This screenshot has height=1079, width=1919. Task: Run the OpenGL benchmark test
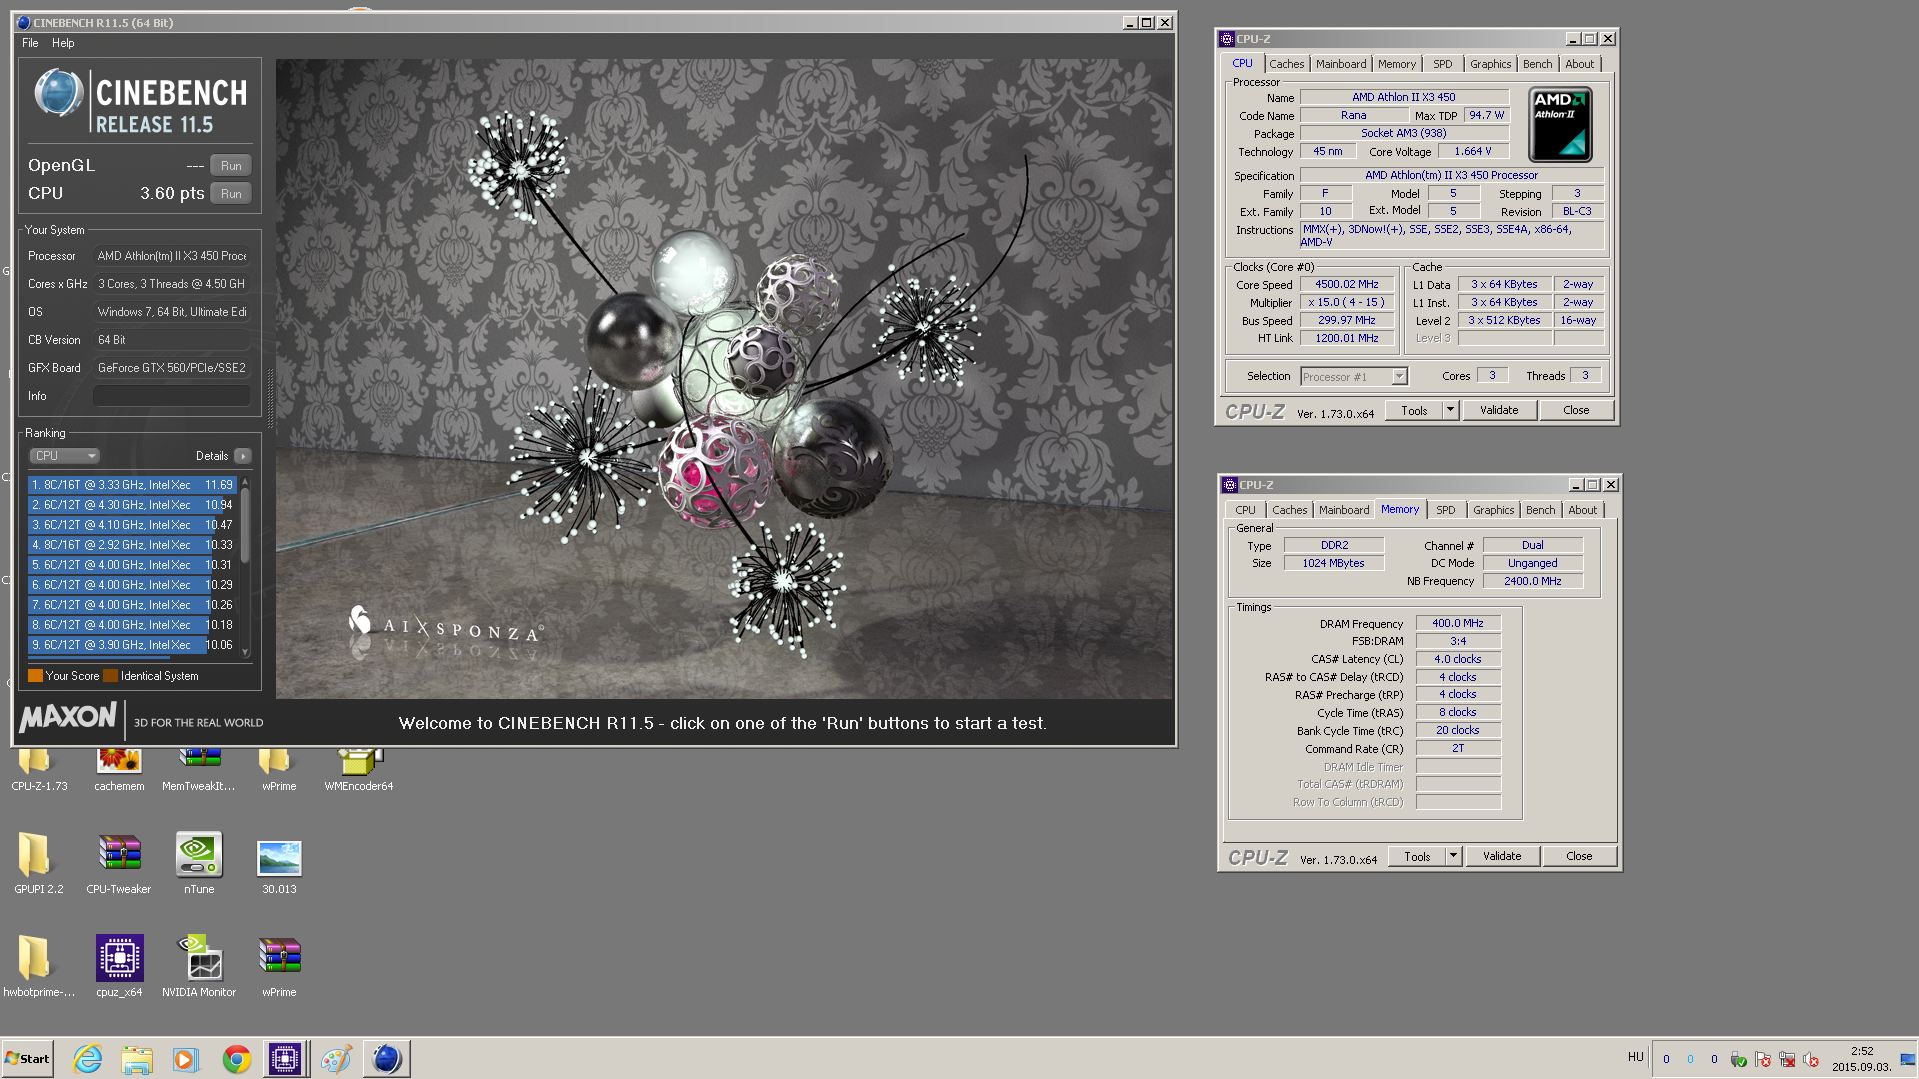click(x=231, y=166)
